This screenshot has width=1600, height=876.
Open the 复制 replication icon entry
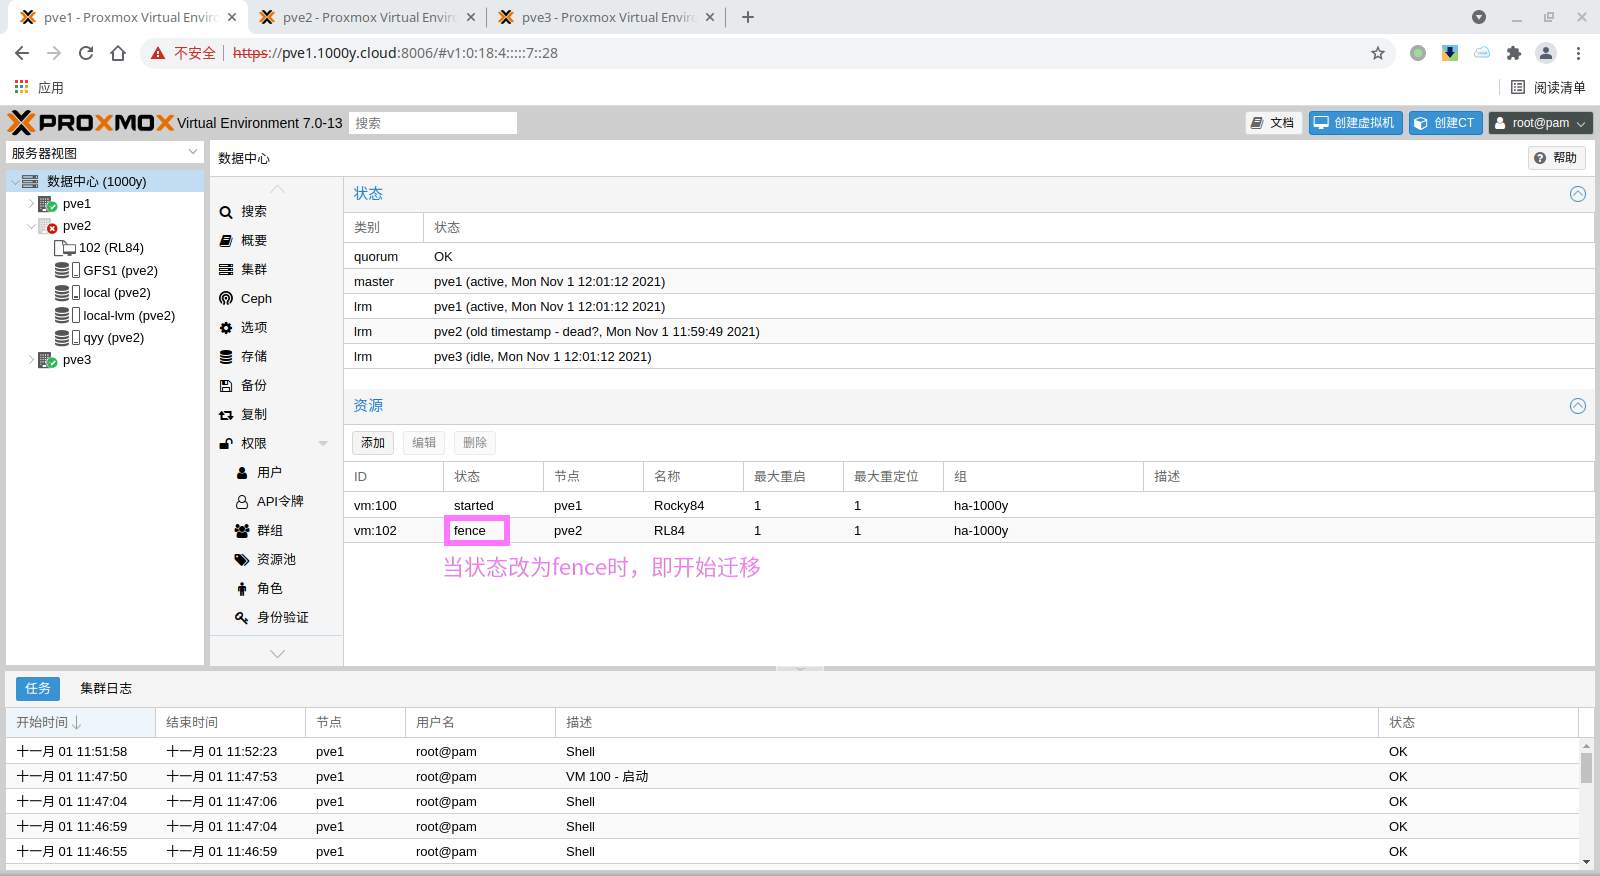226,415
